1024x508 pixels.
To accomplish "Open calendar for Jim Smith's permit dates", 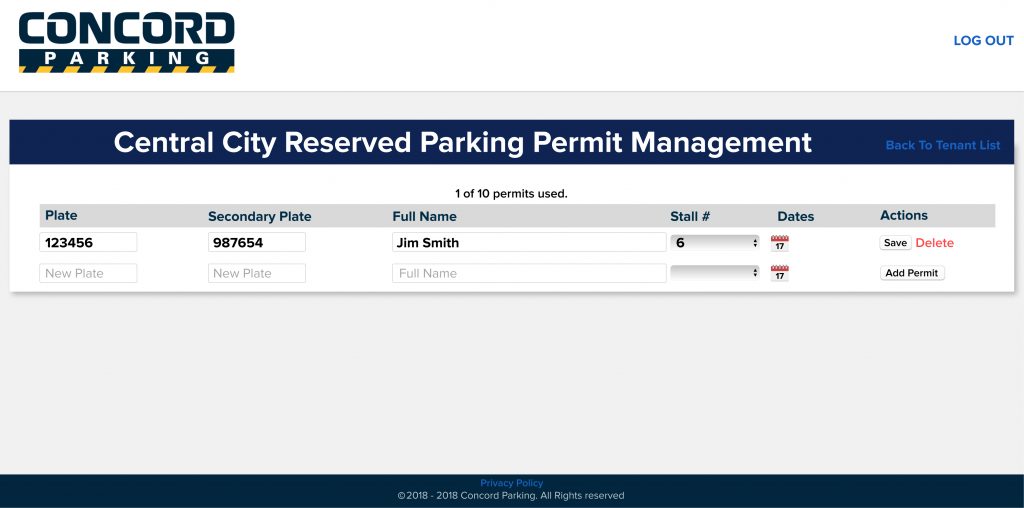I will [780, 243].
